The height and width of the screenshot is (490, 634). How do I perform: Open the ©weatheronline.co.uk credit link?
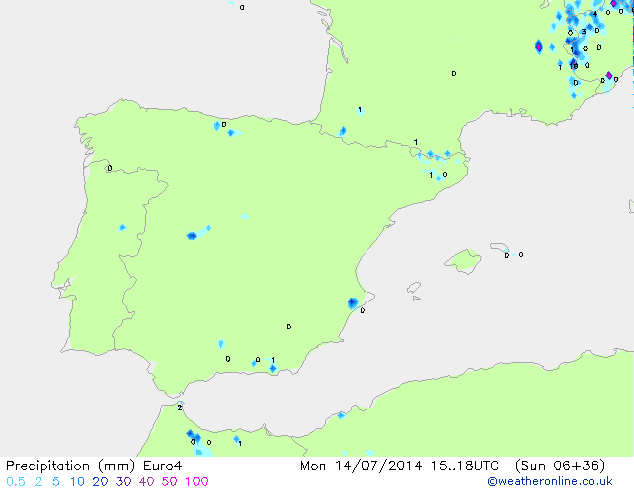[550, 481]
